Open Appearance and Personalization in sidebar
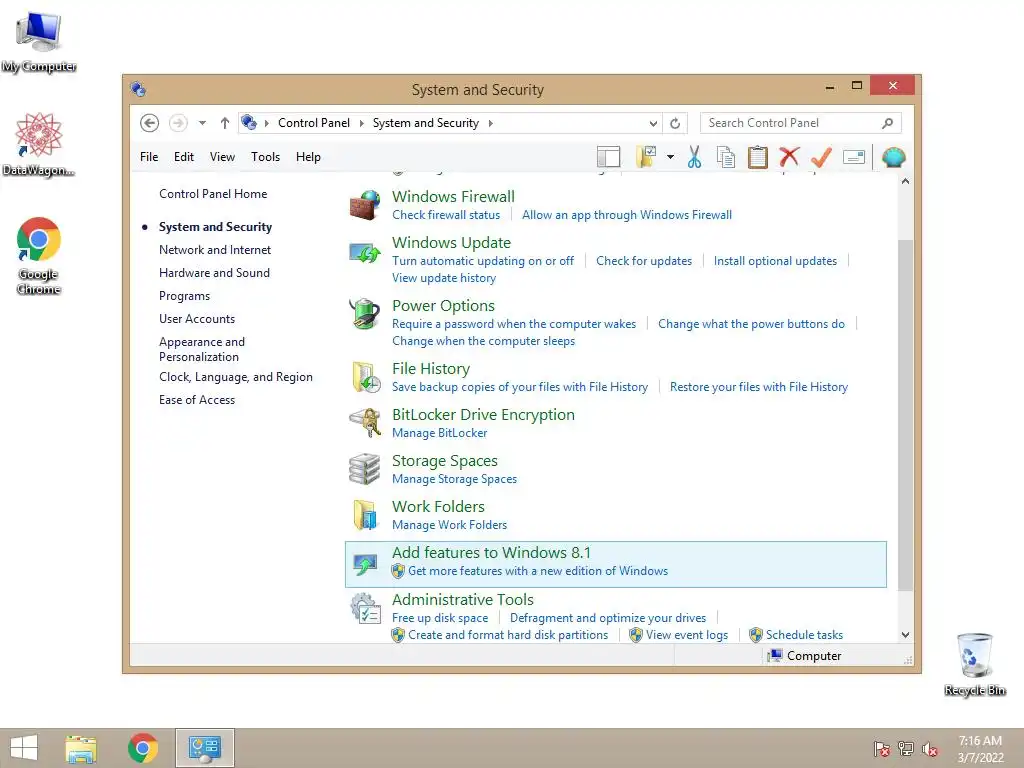 (x=202, y=349)
